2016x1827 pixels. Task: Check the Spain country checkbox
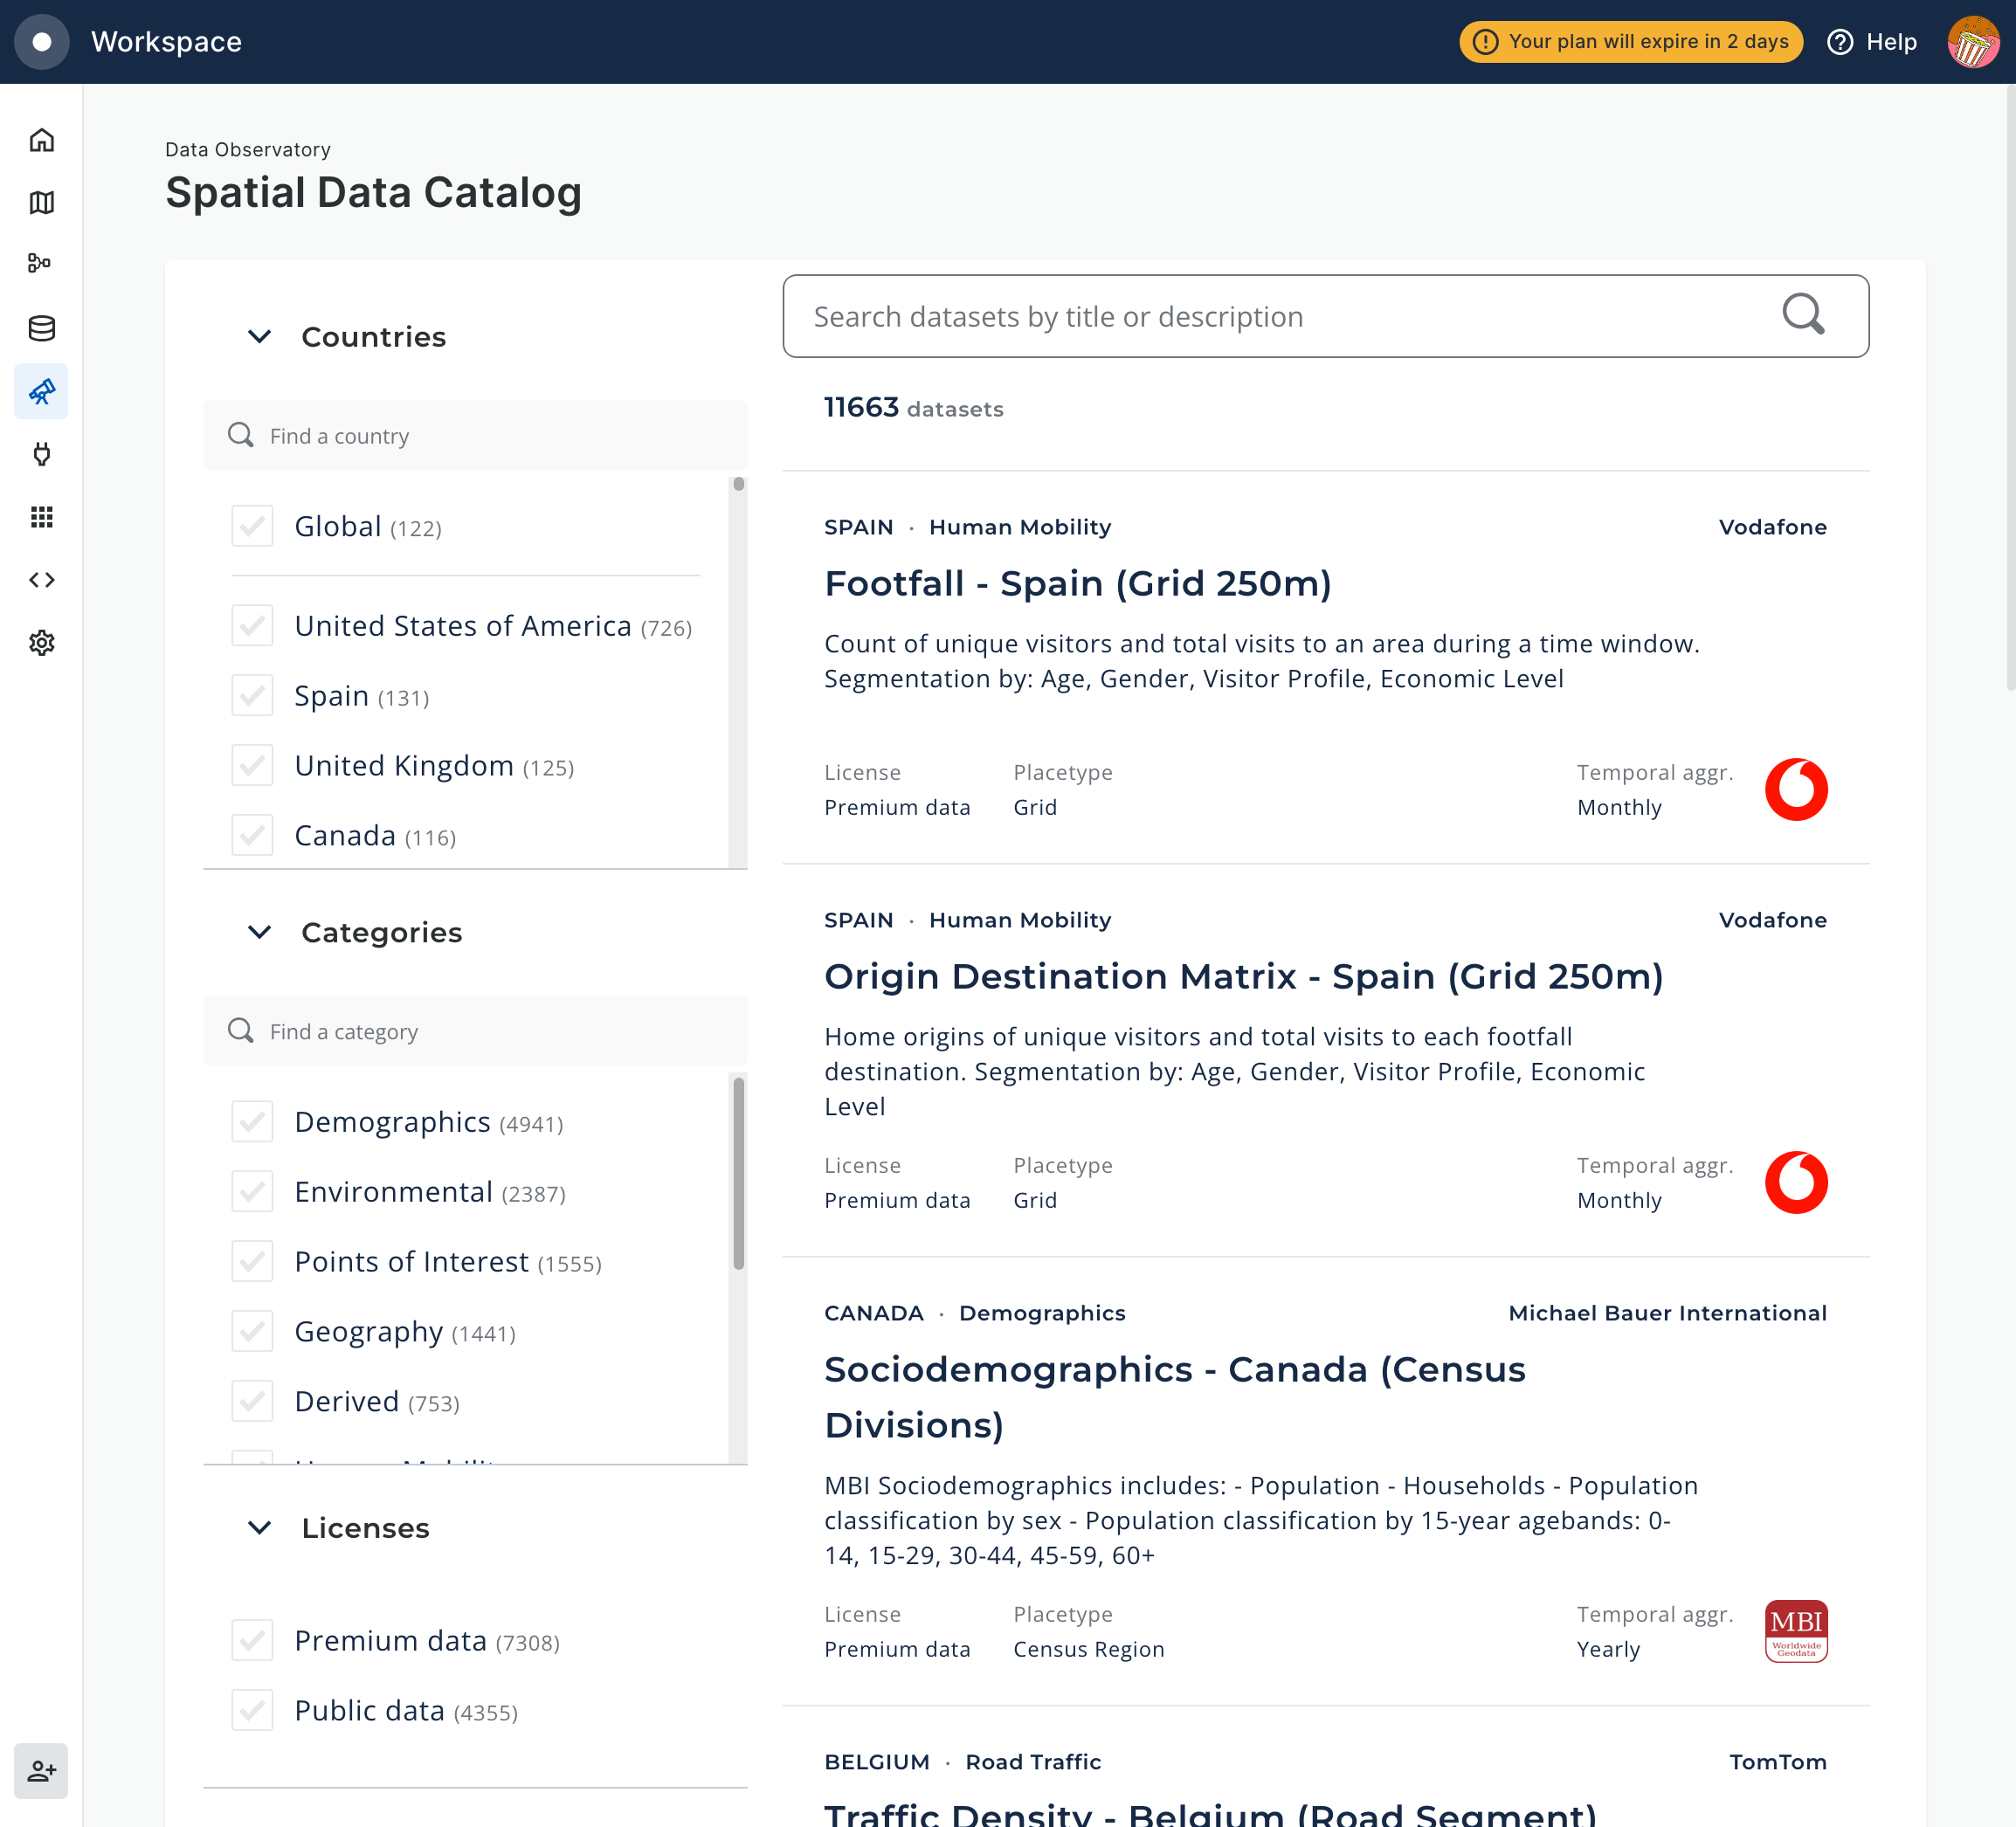(x=252, y=695)
